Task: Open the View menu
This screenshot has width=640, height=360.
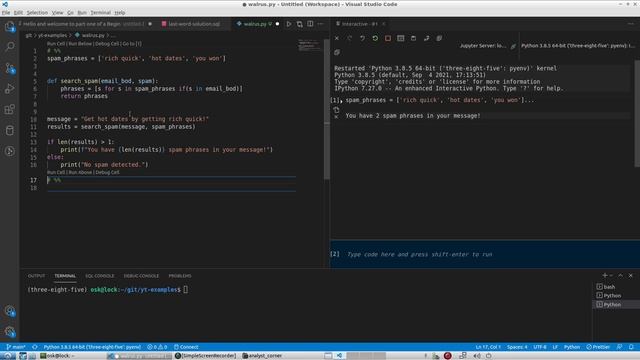Action: [58, 13]
